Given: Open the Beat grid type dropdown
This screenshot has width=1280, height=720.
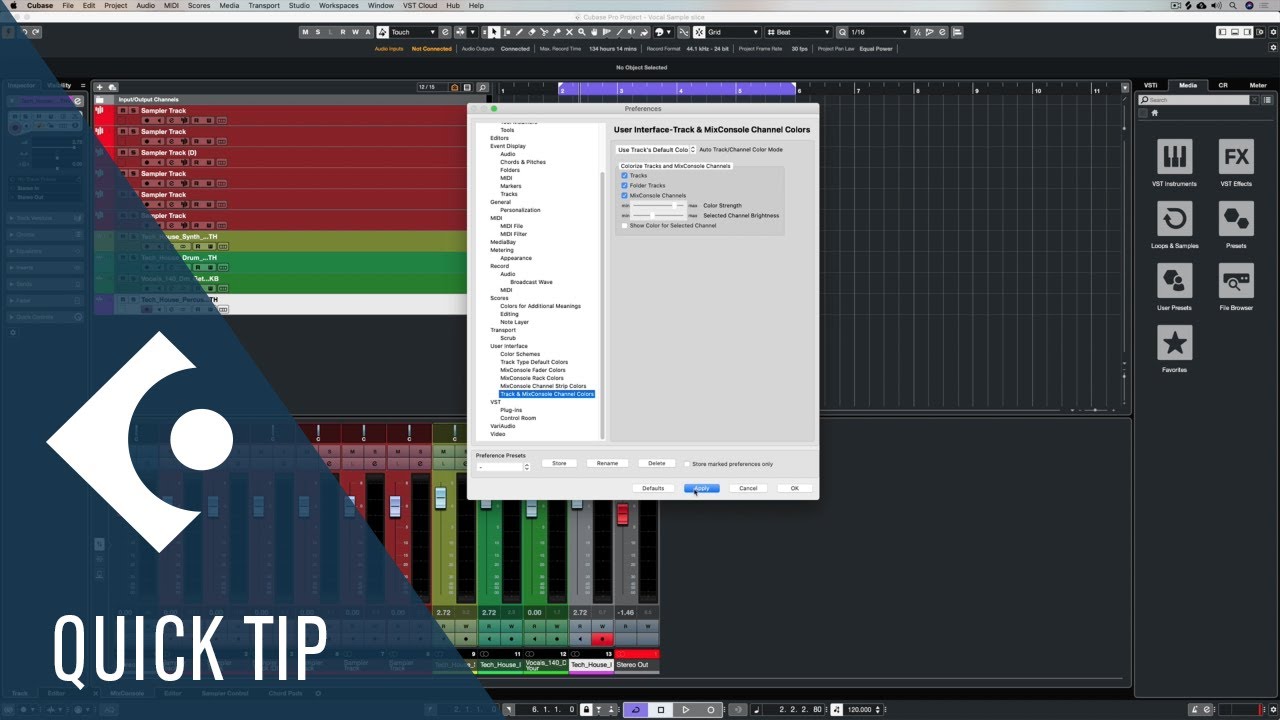Looking at the screenshot, I should 798,32.
